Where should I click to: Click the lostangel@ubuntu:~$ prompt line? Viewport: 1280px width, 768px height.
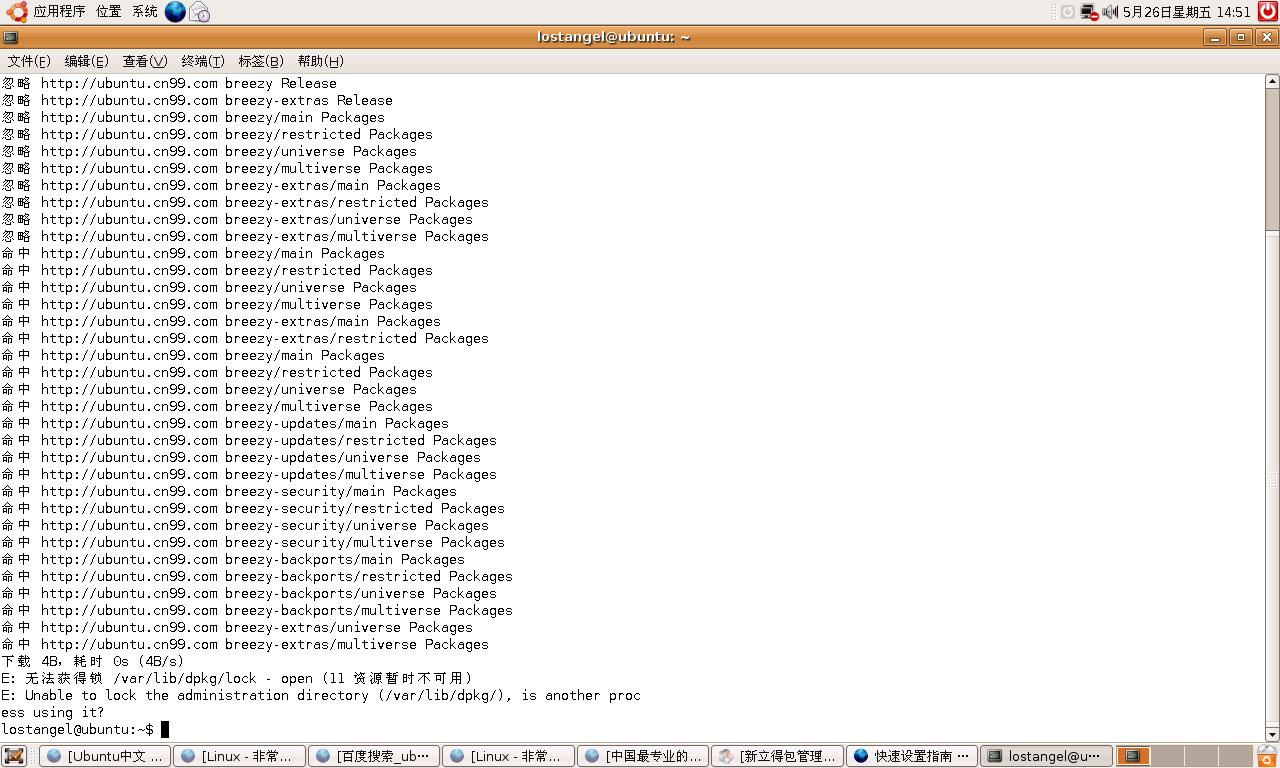coord(85,729)
